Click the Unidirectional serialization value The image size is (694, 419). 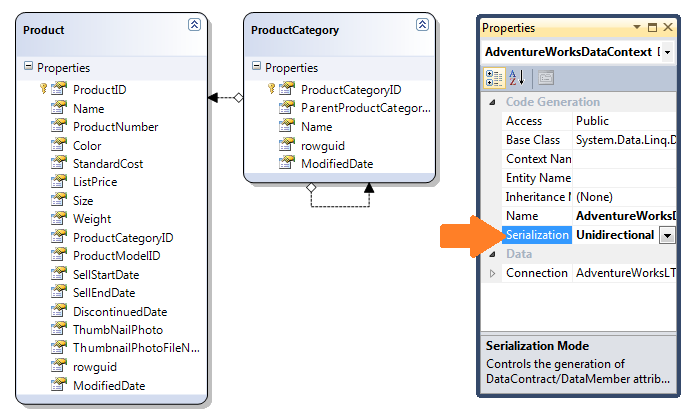coord(615,235)
